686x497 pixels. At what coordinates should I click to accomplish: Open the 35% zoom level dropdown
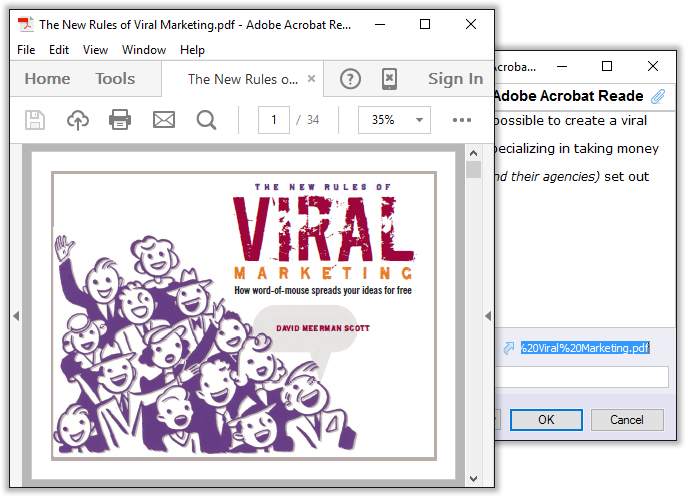419,120
